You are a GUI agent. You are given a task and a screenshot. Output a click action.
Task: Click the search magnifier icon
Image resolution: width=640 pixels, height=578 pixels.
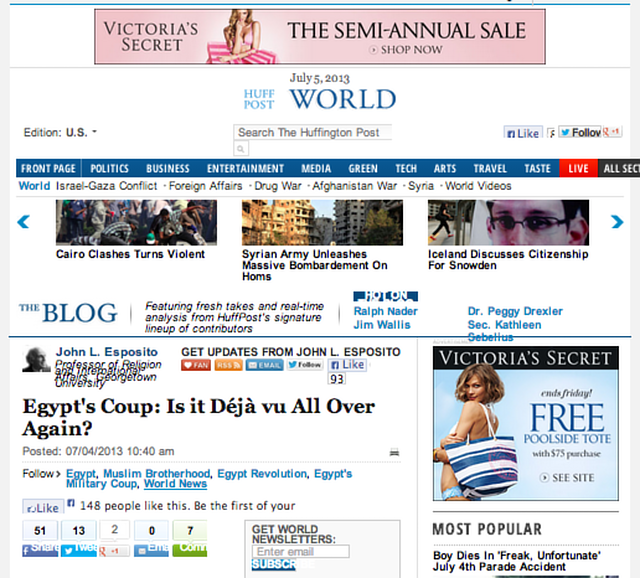coord(241,149)
